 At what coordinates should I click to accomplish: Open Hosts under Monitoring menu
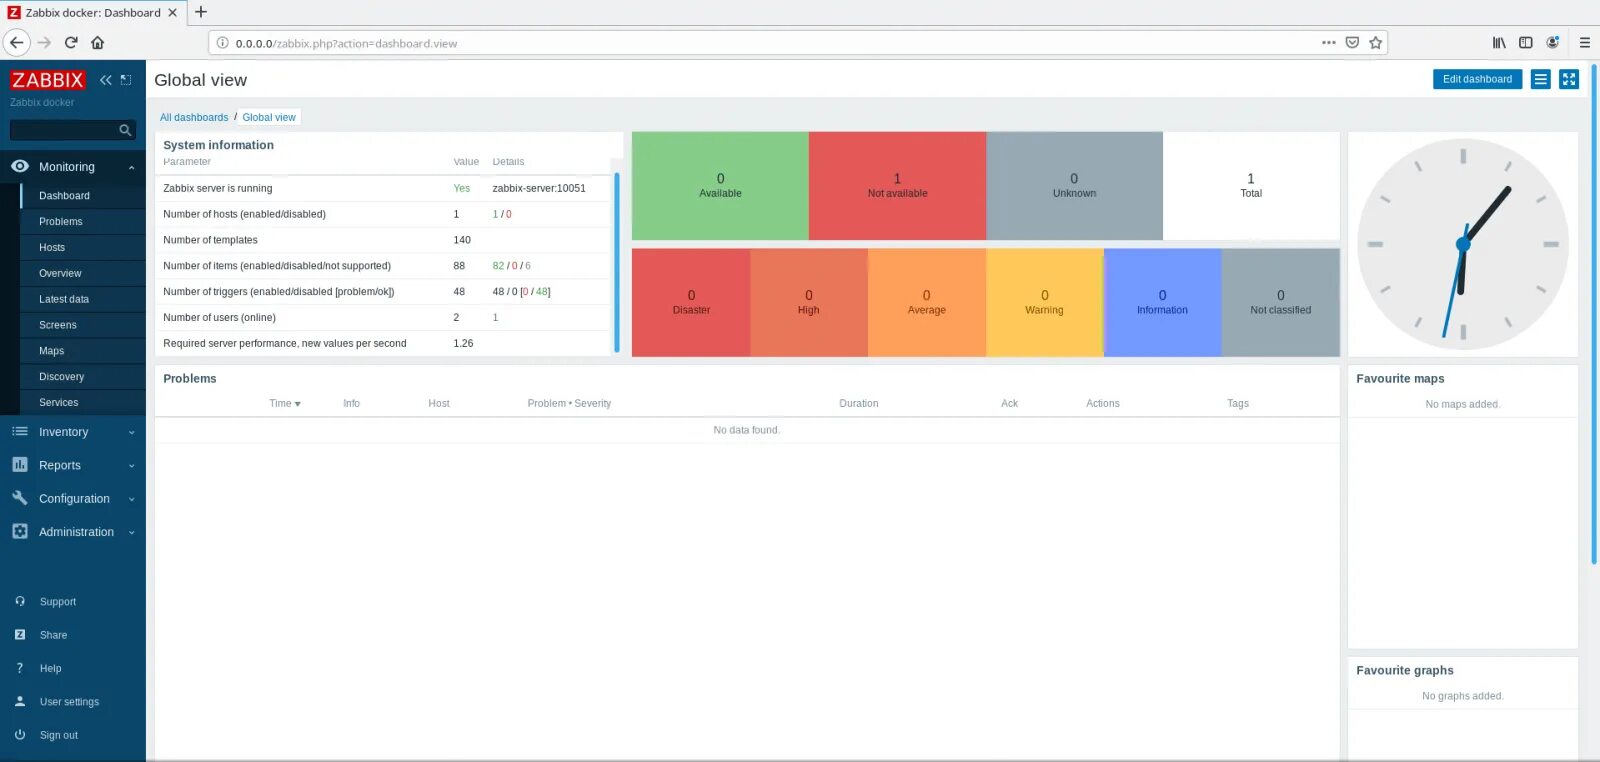(52, 248)
